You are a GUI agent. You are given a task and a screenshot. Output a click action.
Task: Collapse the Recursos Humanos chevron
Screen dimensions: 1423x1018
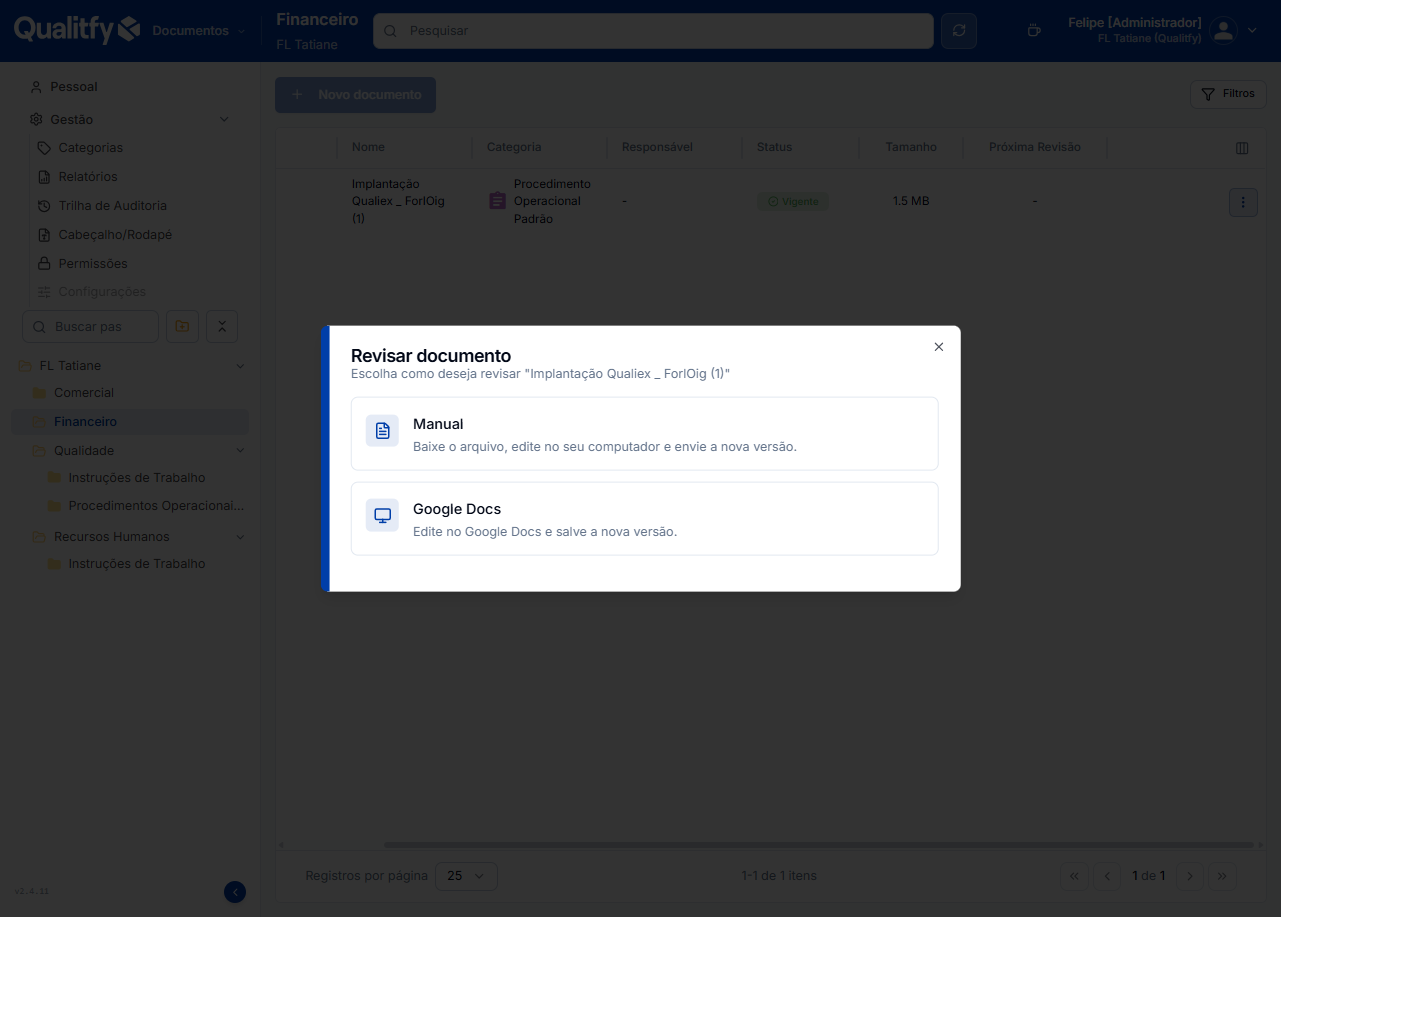(x=240, y=537)
